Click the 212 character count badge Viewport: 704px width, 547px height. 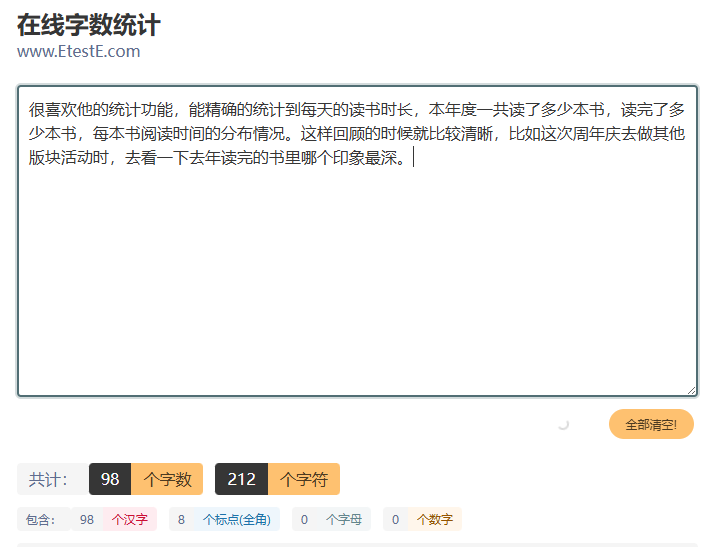(242, 479)
